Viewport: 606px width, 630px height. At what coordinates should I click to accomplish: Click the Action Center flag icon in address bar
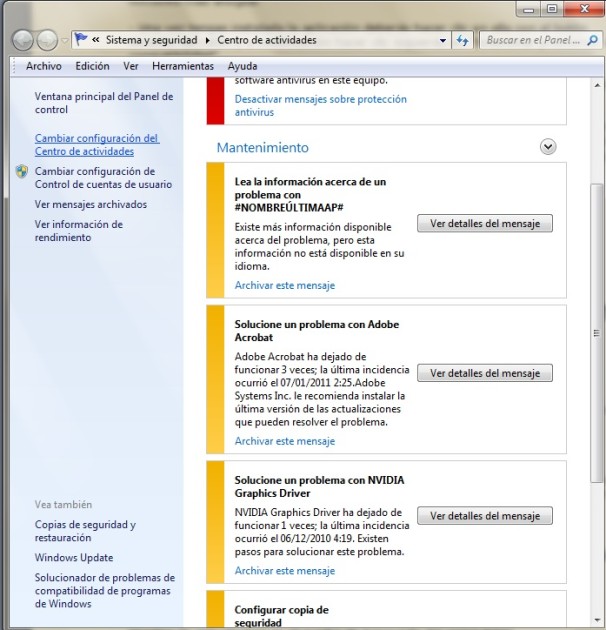tap(81, 39)
